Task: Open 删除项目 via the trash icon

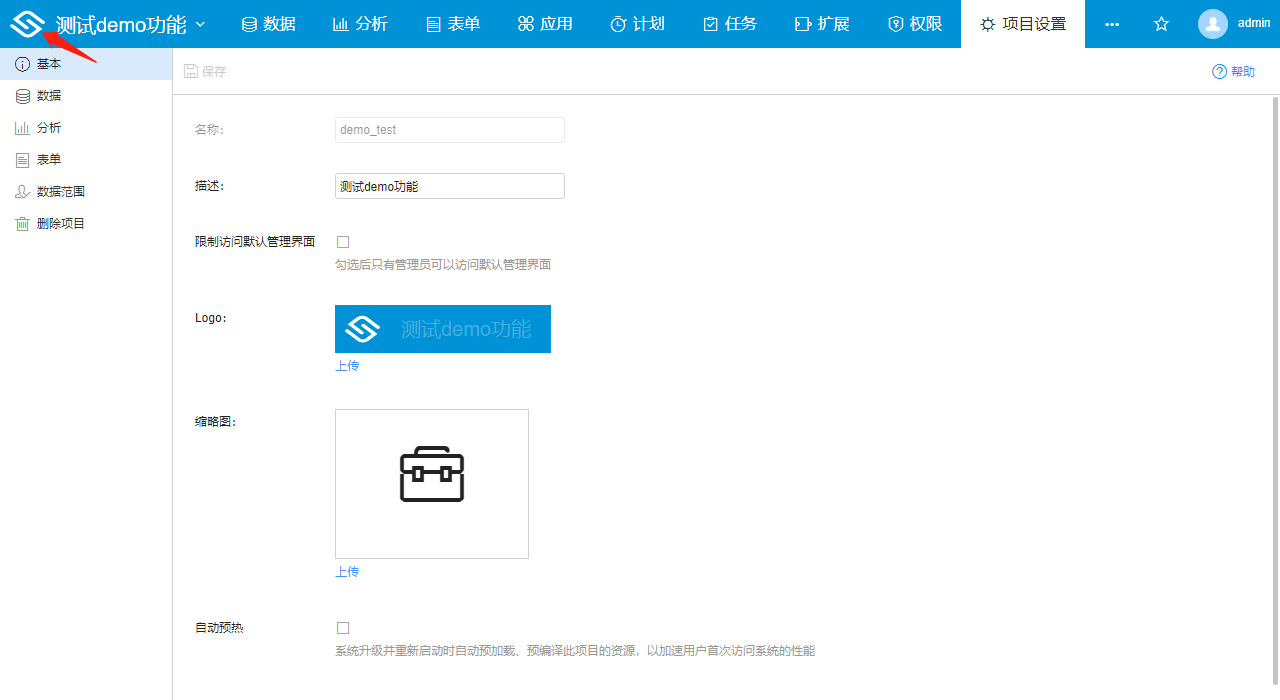Action: point(22,222)
